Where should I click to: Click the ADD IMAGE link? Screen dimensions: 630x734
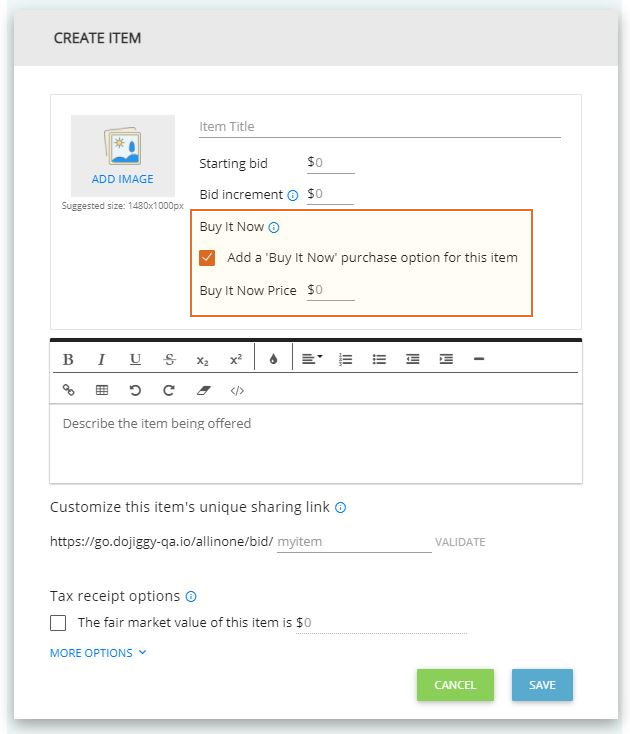tap(123, 179)
